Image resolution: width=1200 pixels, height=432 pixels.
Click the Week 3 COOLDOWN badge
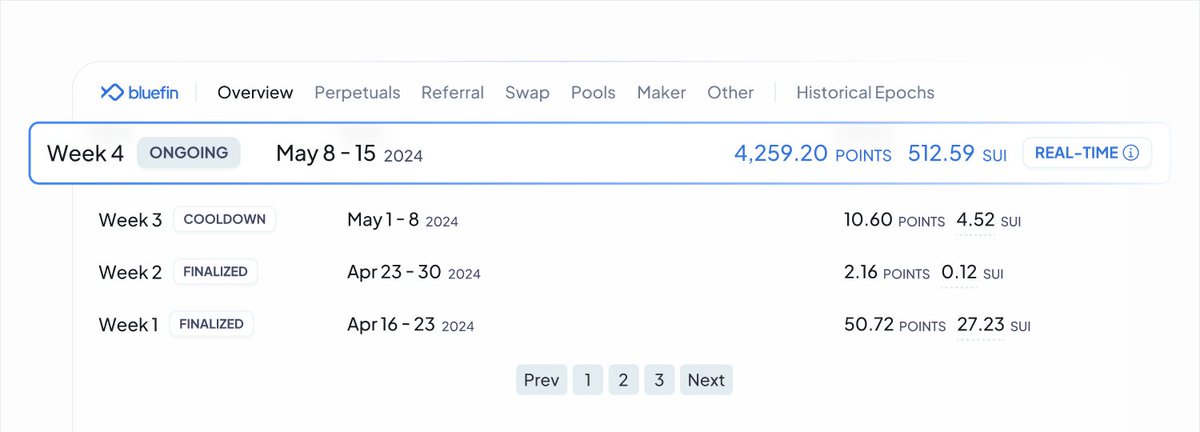pos(224,219)
